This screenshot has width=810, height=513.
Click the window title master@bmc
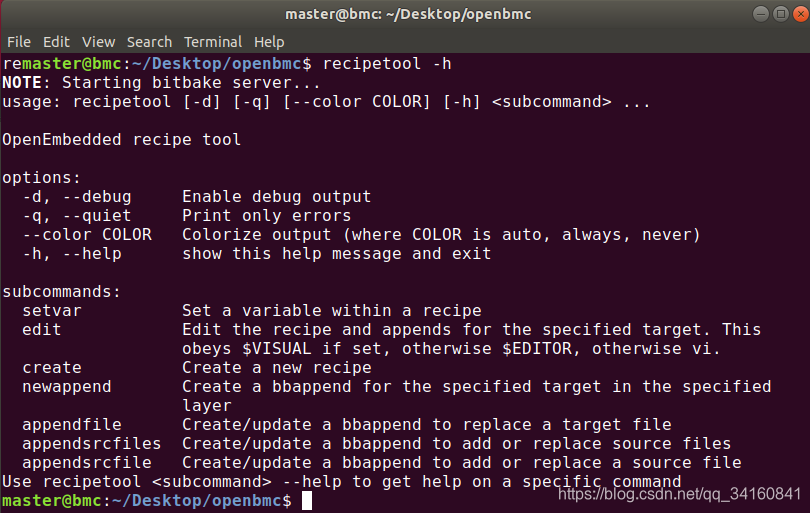[x=408, y=14]
